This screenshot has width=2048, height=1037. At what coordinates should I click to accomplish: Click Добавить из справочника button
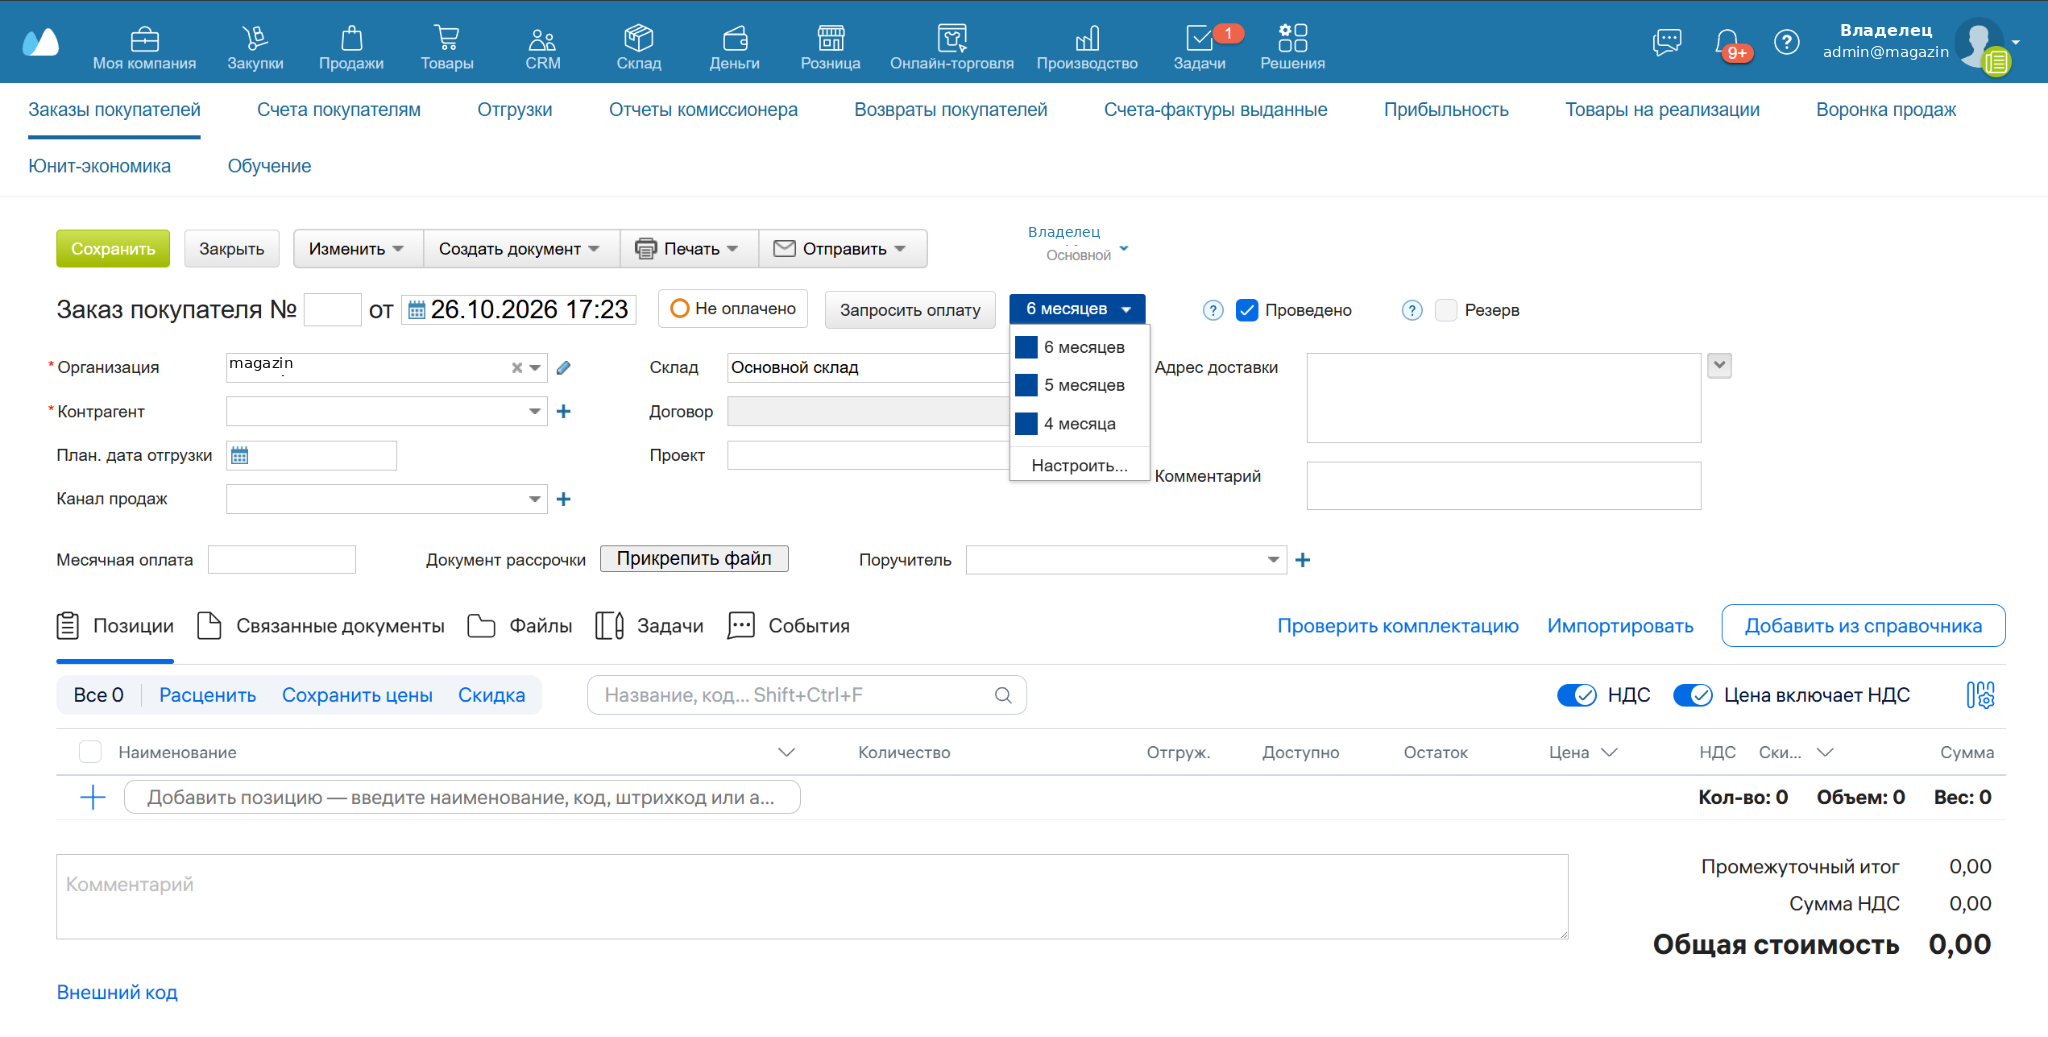[1863, 626]
